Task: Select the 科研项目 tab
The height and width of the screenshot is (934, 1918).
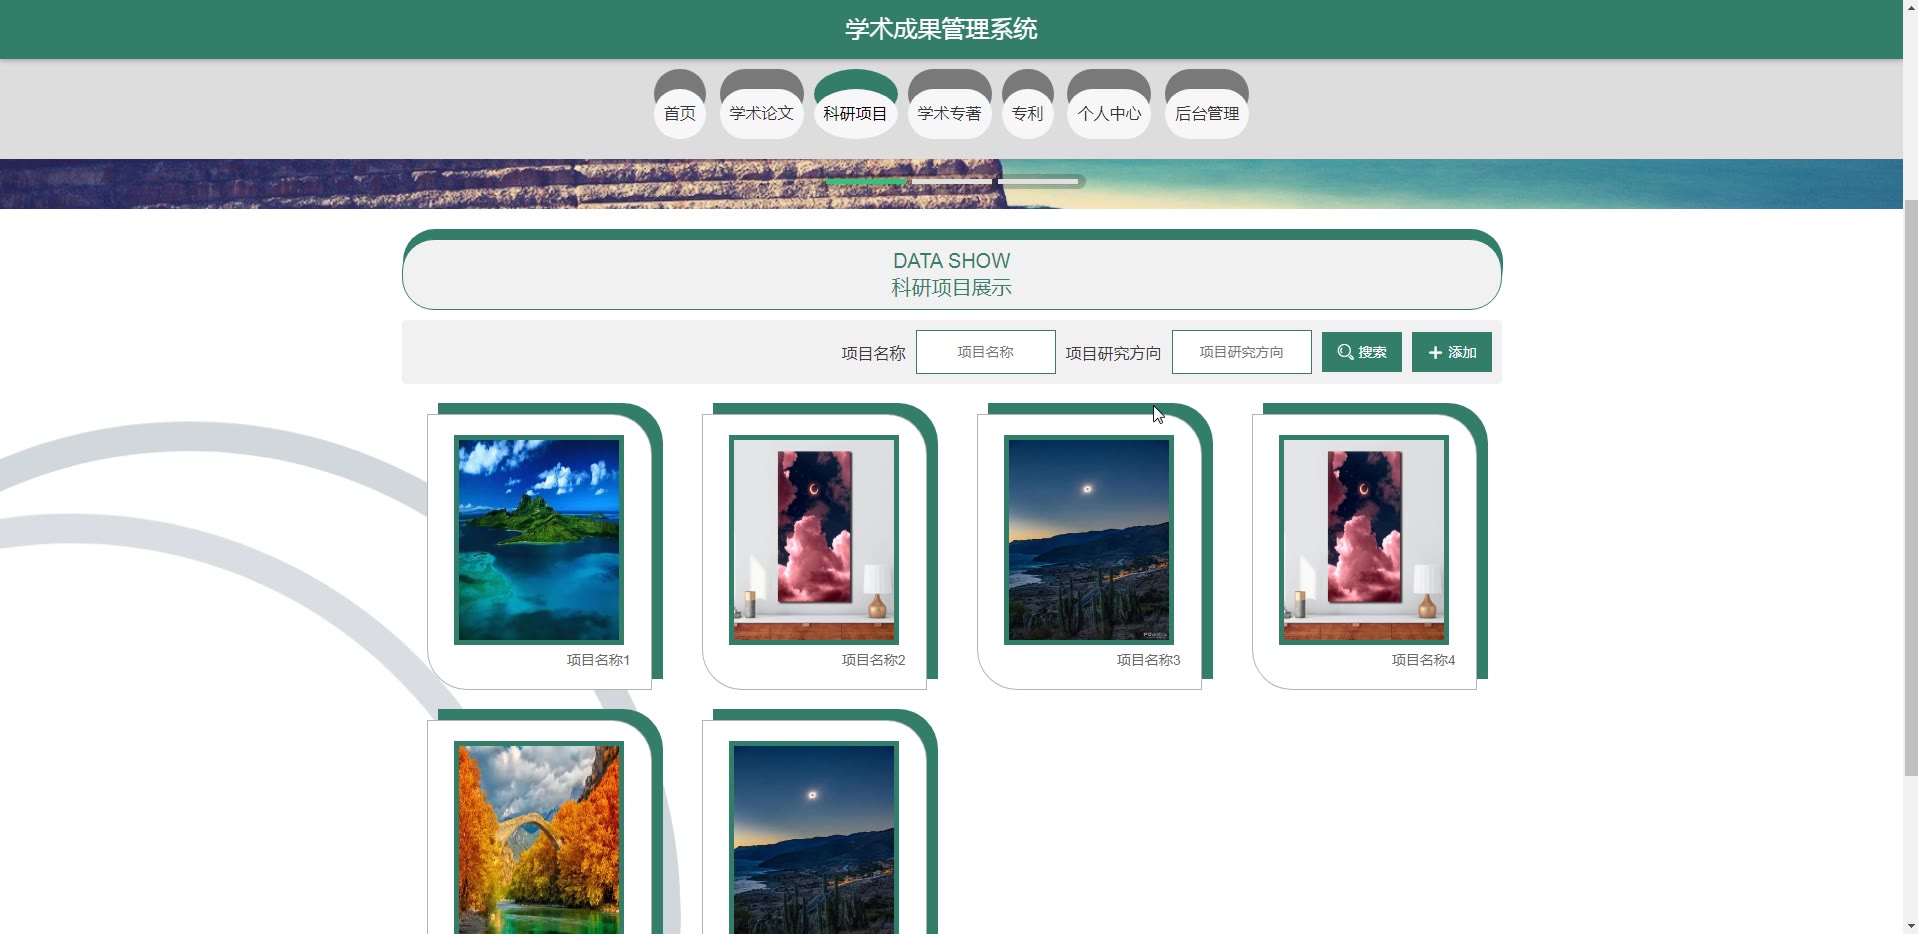Action: tap(855, 106)
